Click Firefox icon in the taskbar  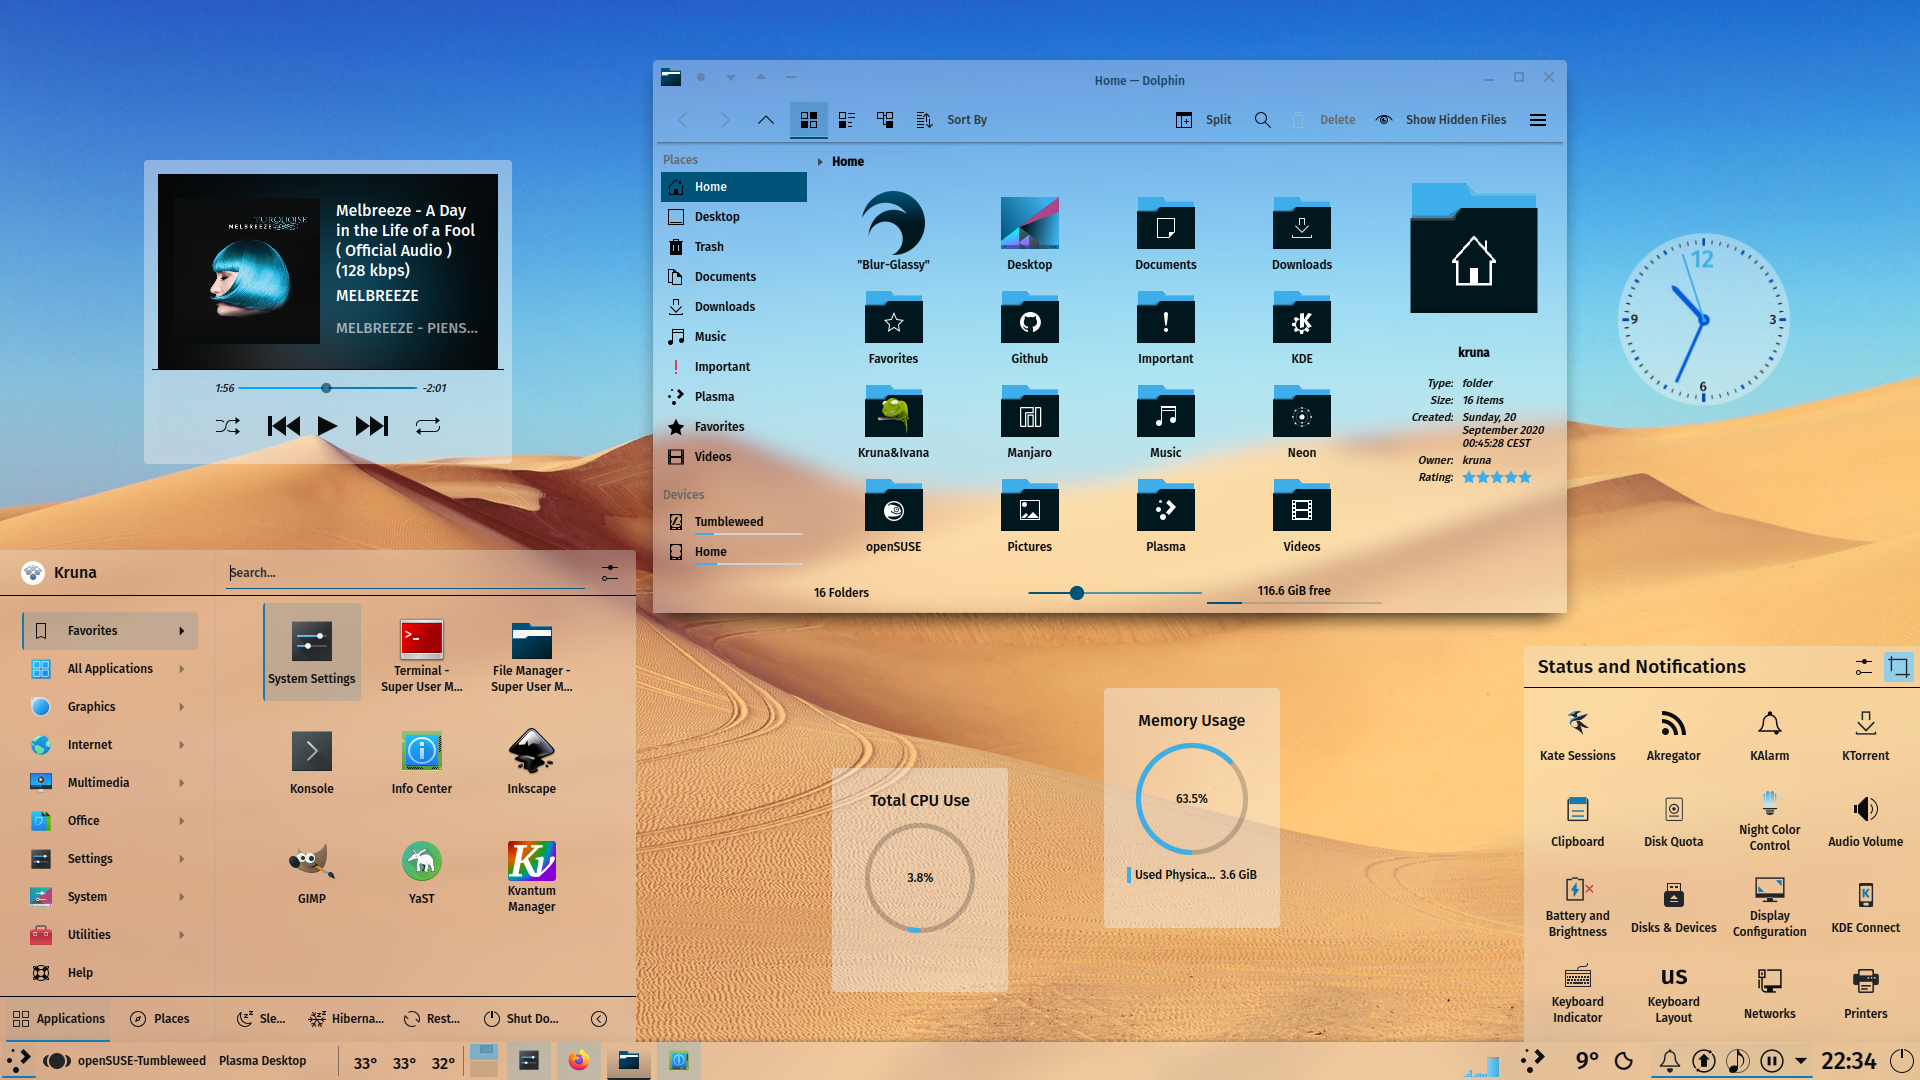click(578, 1061)
